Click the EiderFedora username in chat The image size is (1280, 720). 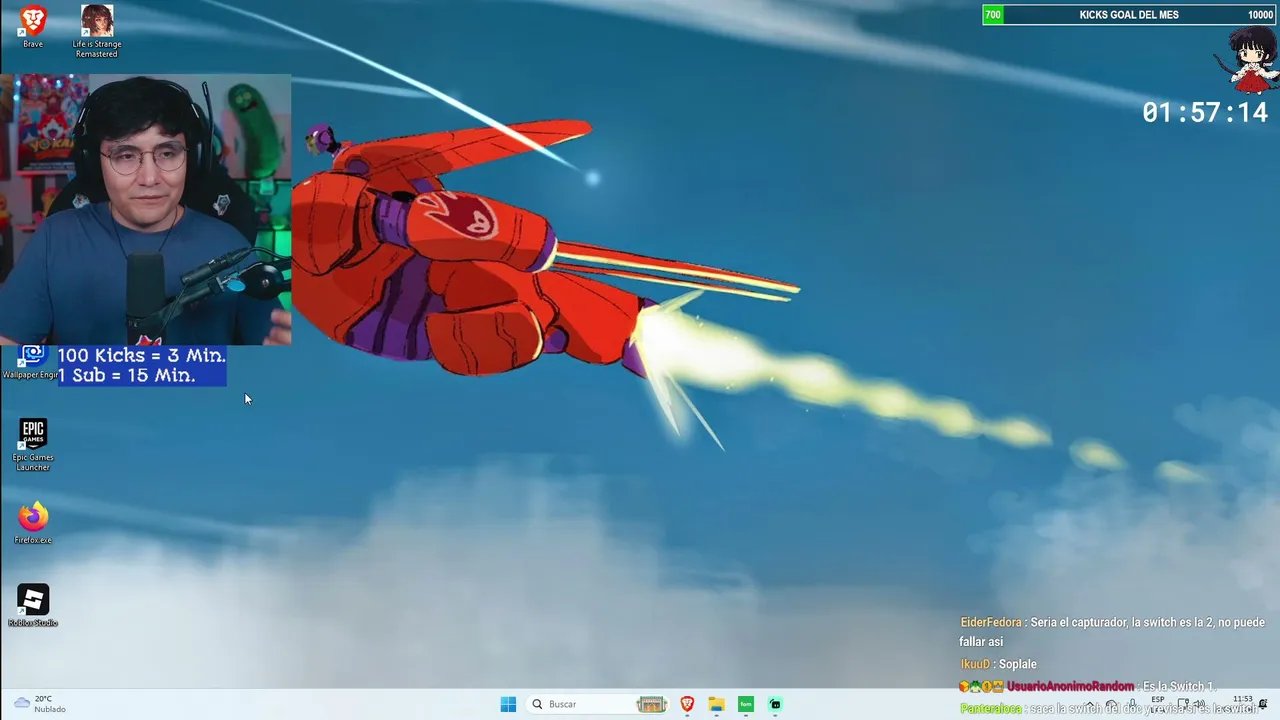991,622
